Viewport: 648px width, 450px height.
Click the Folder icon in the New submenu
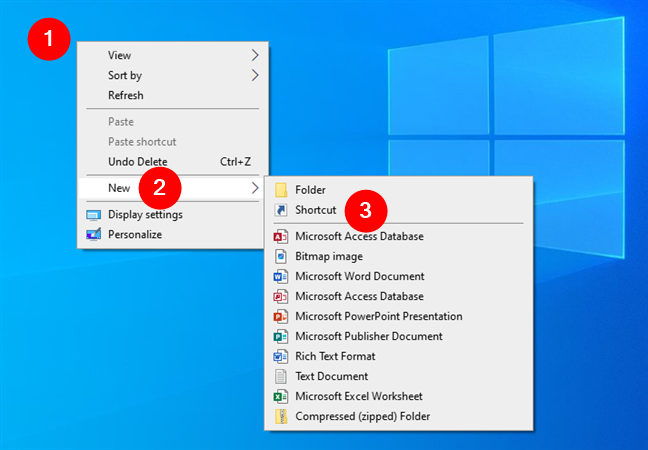[281, 190]
